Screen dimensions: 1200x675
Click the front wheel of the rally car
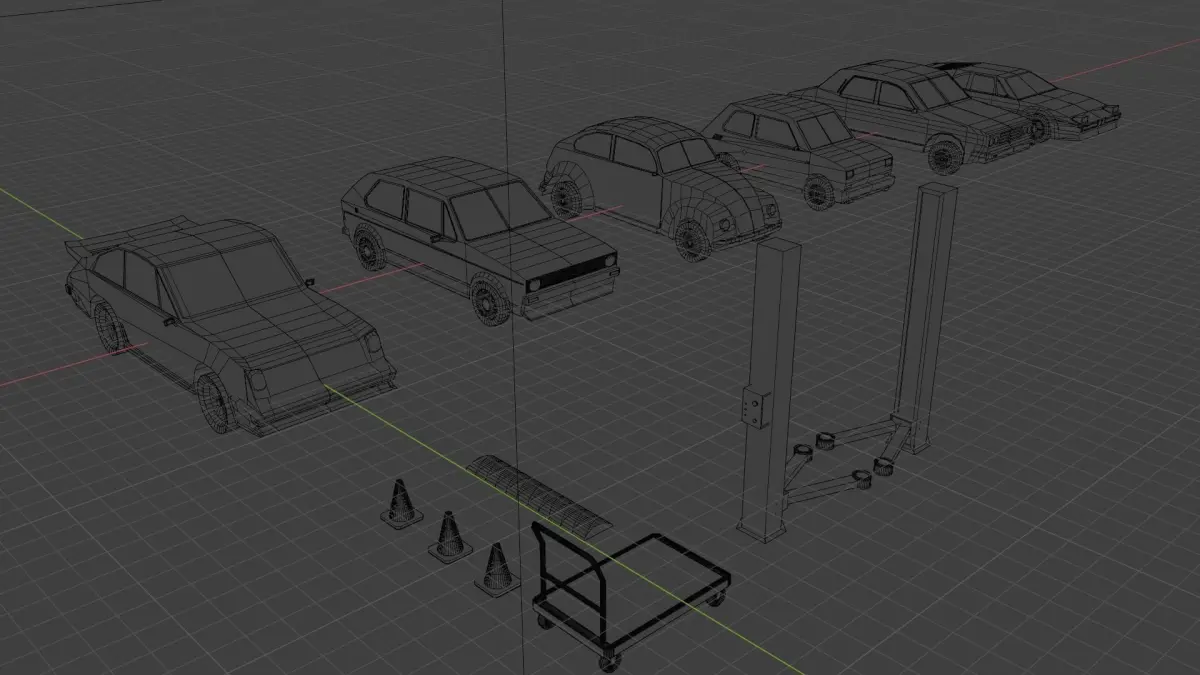(215, 403)
